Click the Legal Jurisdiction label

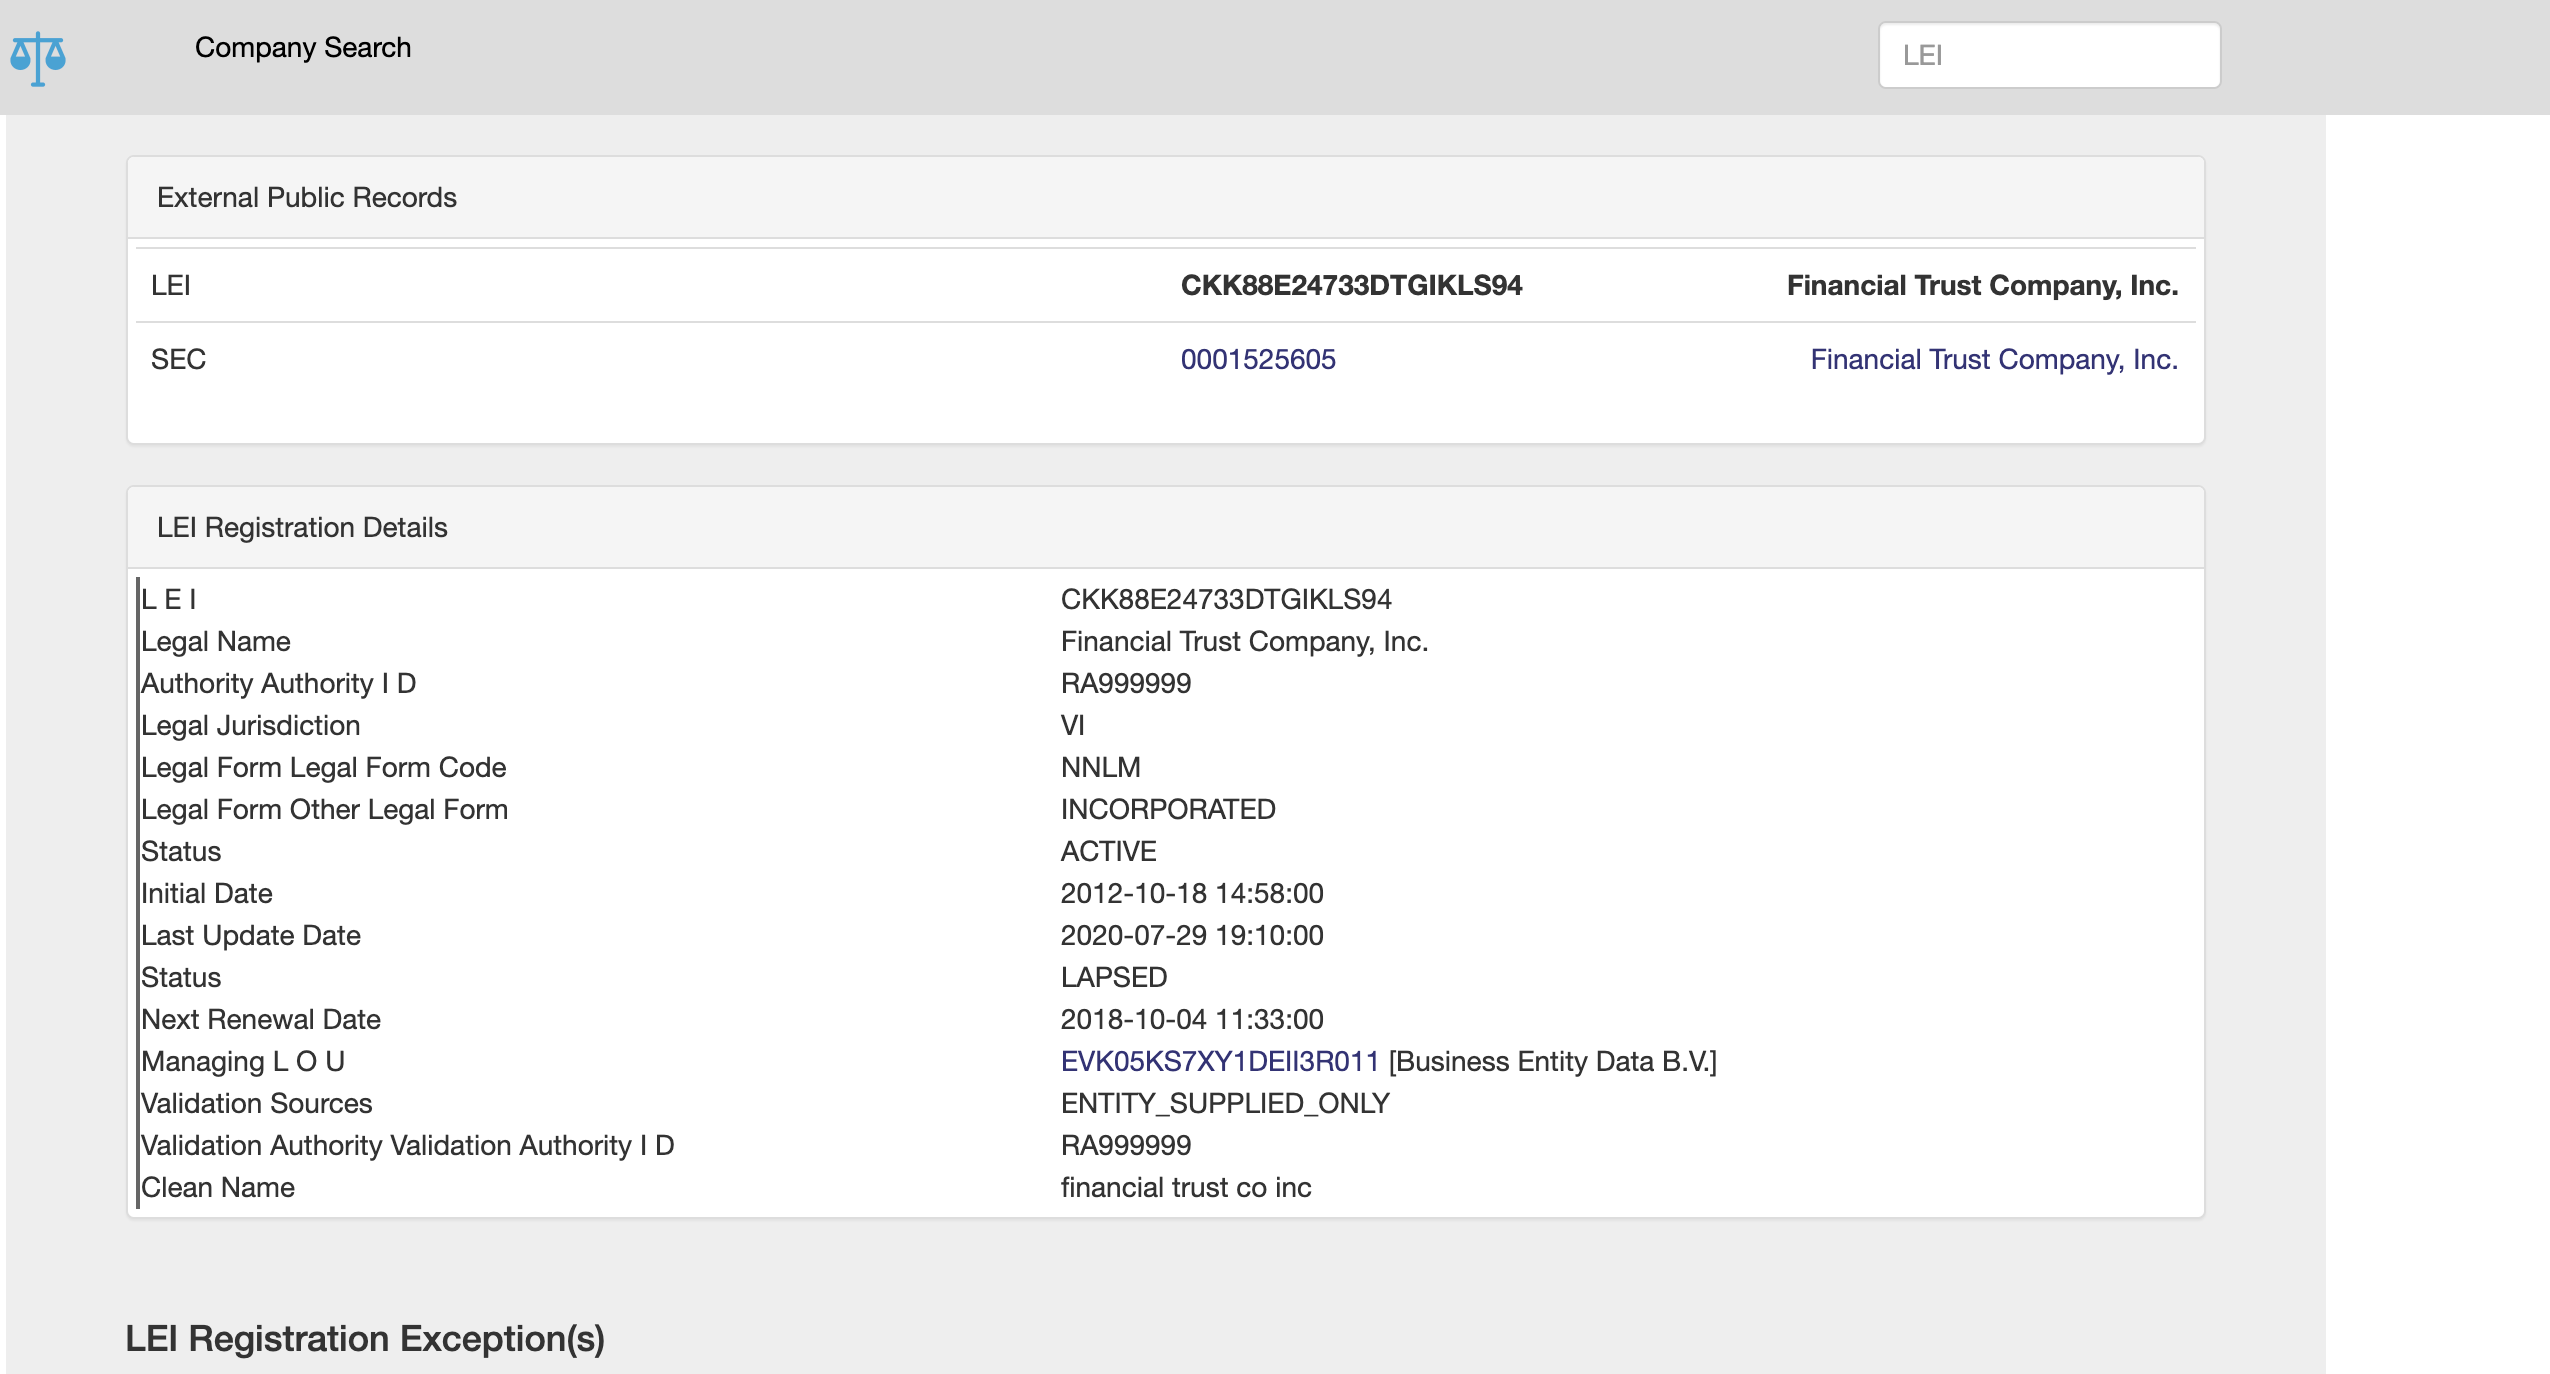point(251,725)
